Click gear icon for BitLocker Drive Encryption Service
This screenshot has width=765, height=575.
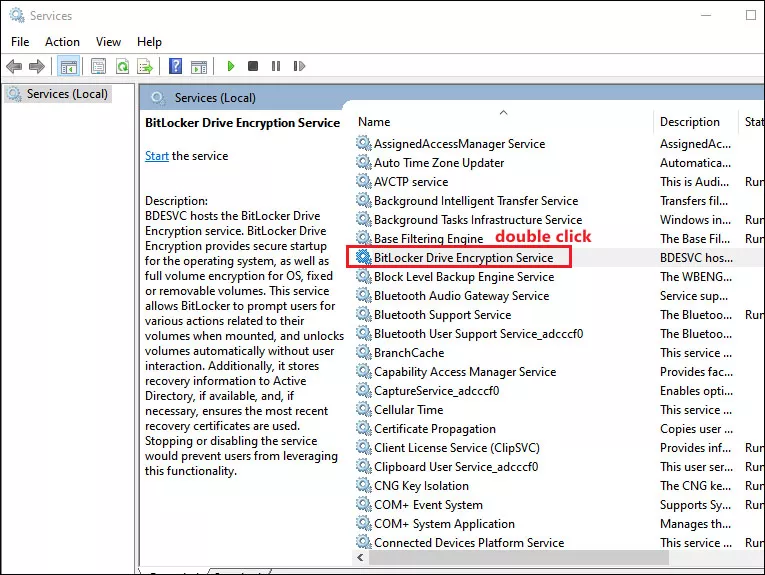point(363,257)
